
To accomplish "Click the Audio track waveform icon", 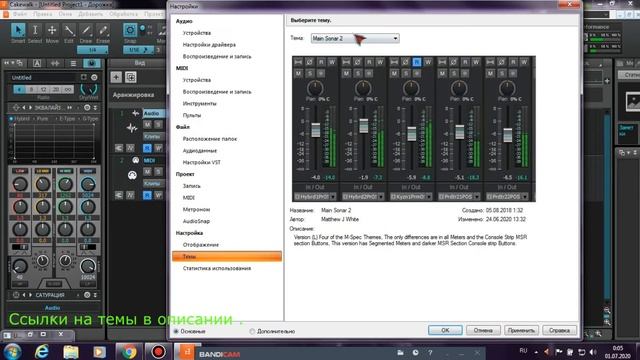I will [131, 128].
